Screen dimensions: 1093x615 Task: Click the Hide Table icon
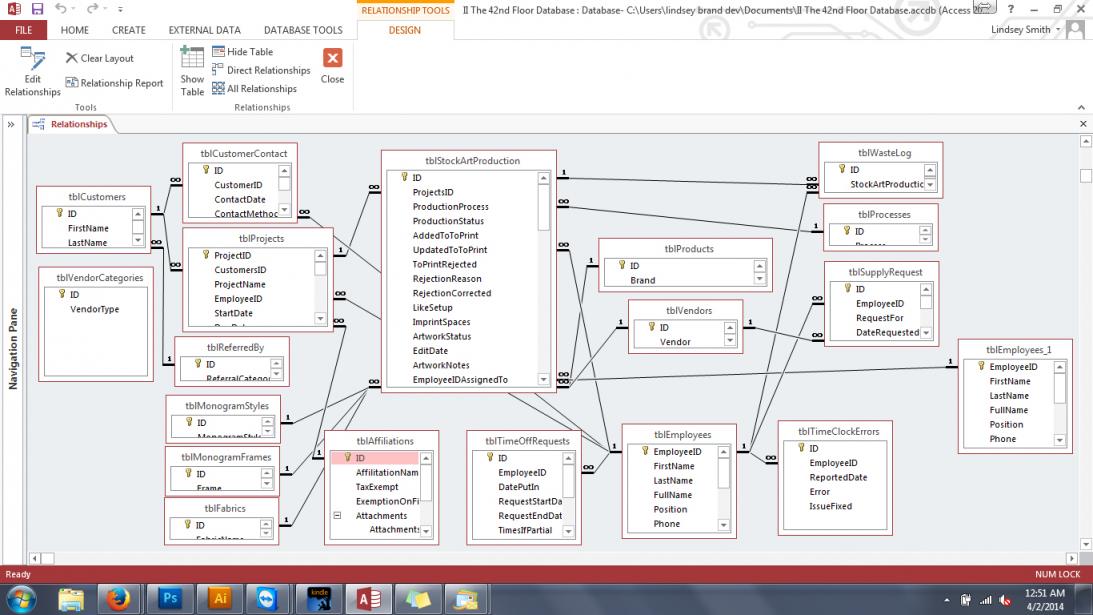[218, 52]
